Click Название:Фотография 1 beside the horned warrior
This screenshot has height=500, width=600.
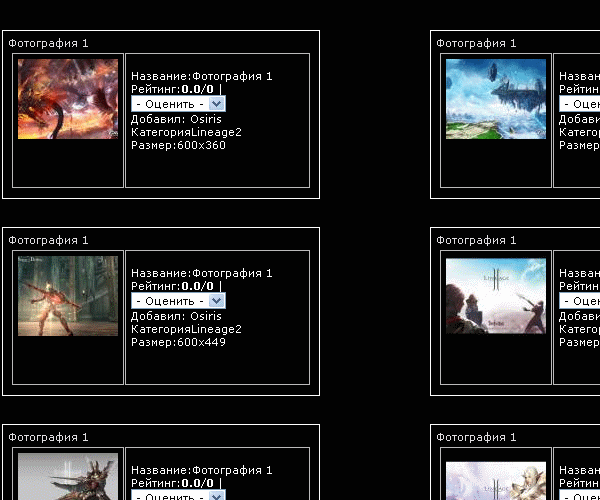coord(202,470)
